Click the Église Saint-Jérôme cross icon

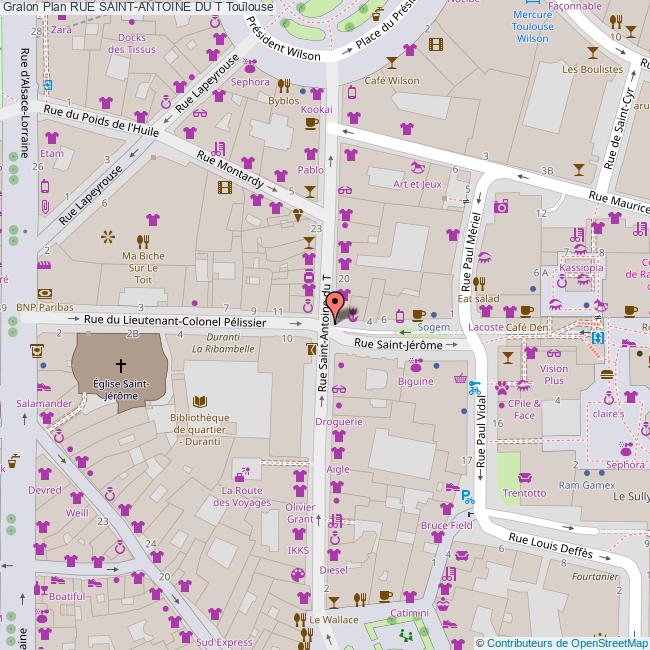tap(121, 366)
